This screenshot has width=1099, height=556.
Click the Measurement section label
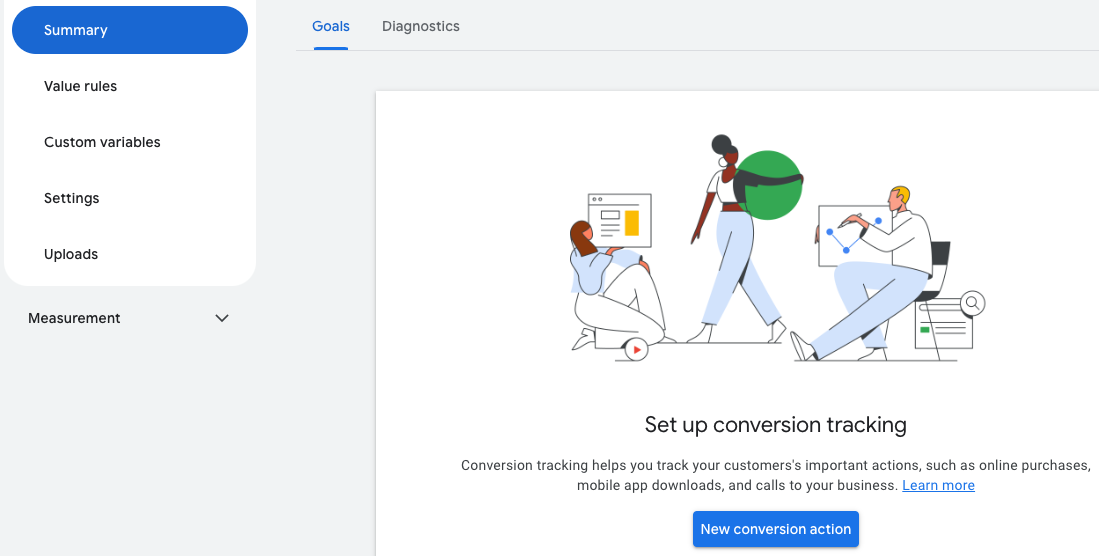tap(74, 318)
